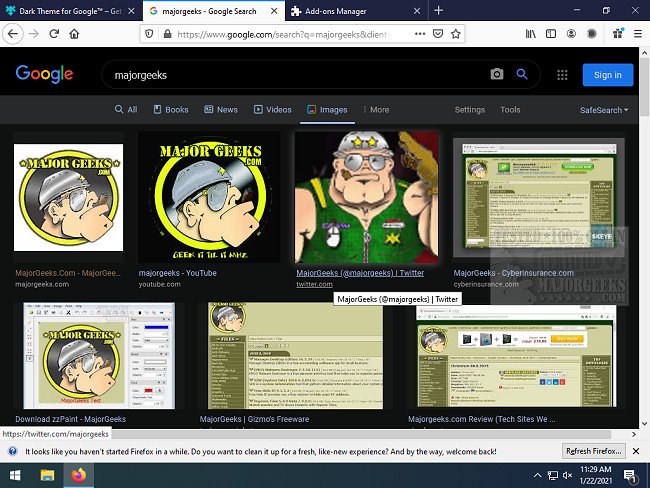Dismiss the Firefox refresh notification bar

point(636,451)
